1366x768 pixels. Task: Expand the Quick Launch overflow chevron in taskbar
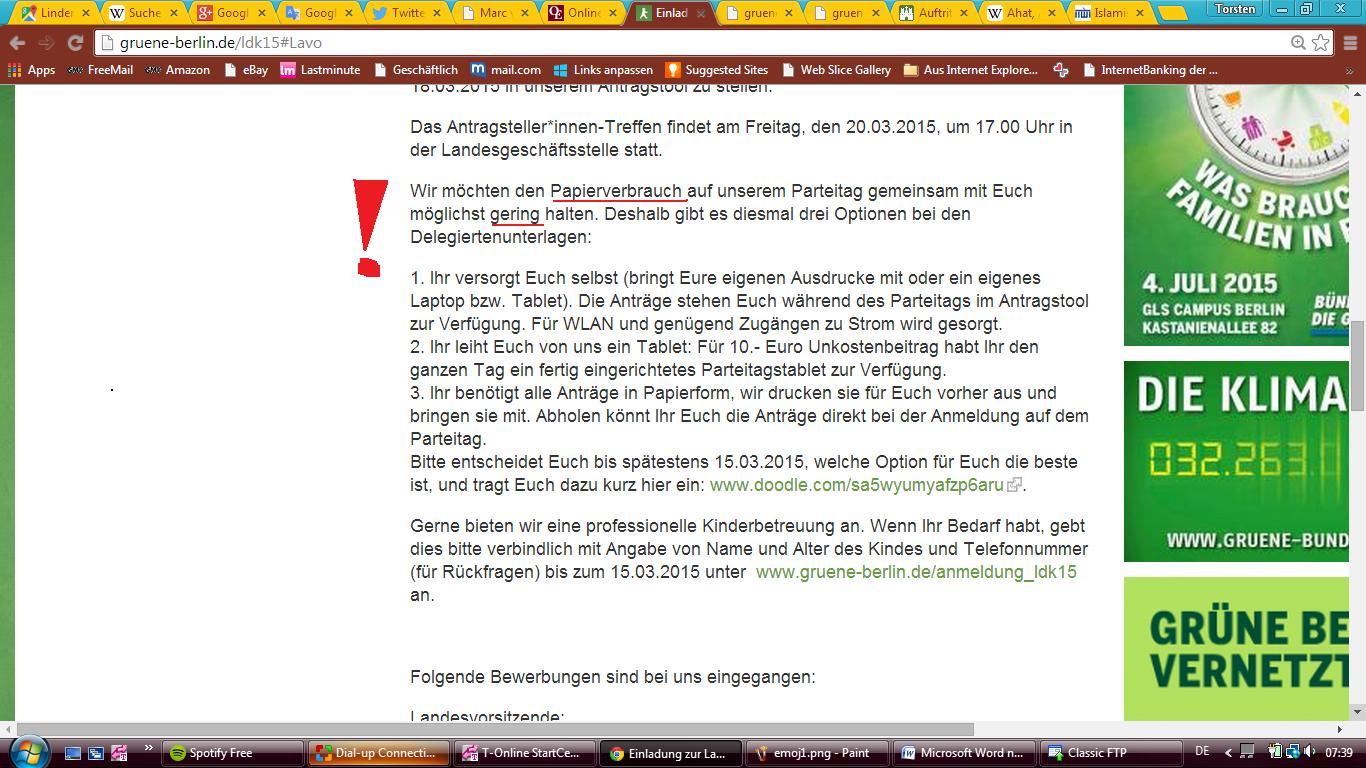click(x=149, y=749)
